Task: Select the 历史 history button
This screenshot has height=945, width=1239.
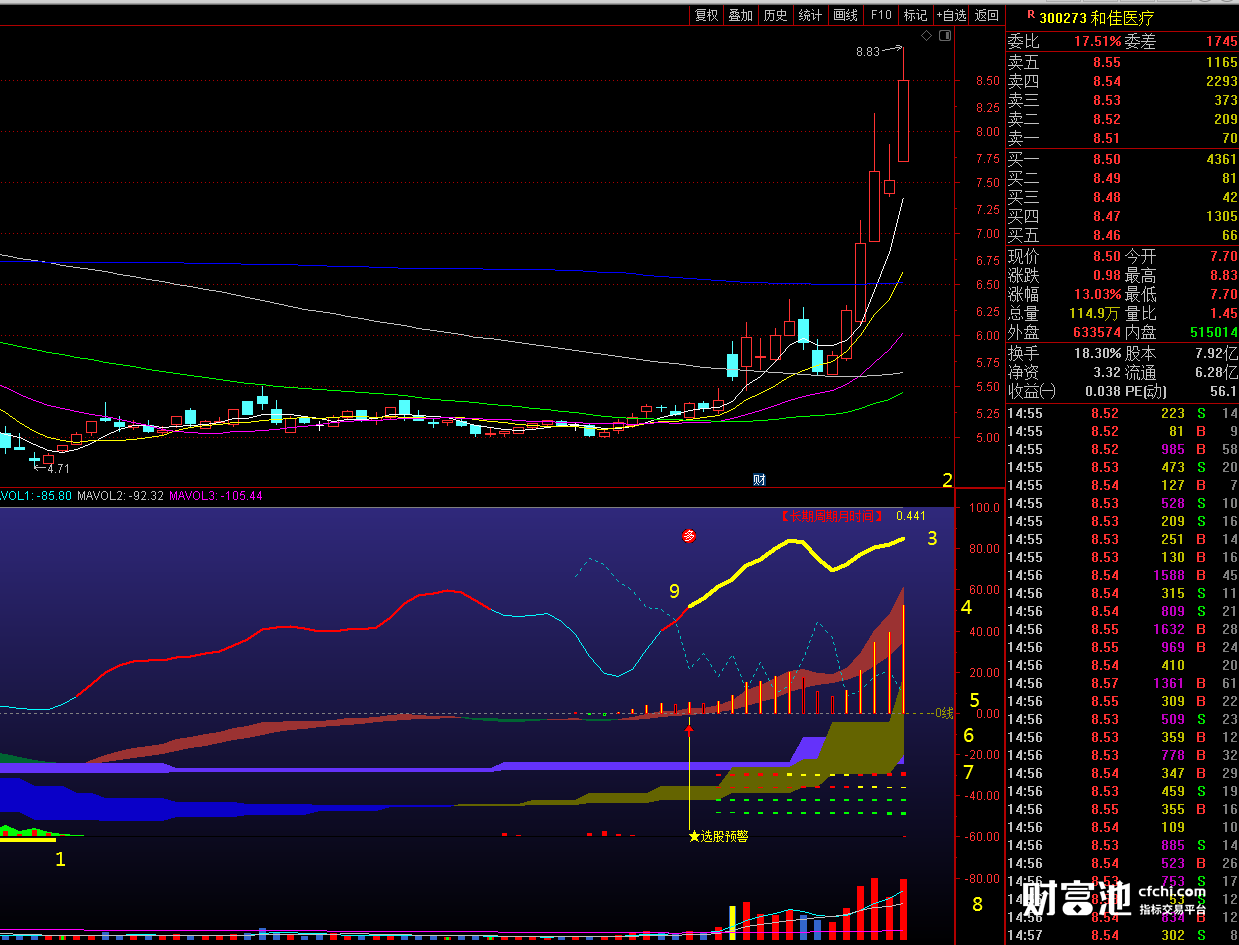Action: [775, 15]
